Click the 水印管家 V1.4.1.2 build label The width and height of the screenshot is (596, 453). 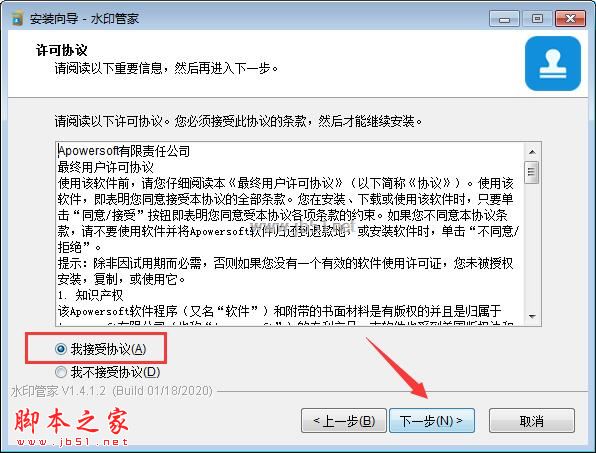(x=111, y=391)
